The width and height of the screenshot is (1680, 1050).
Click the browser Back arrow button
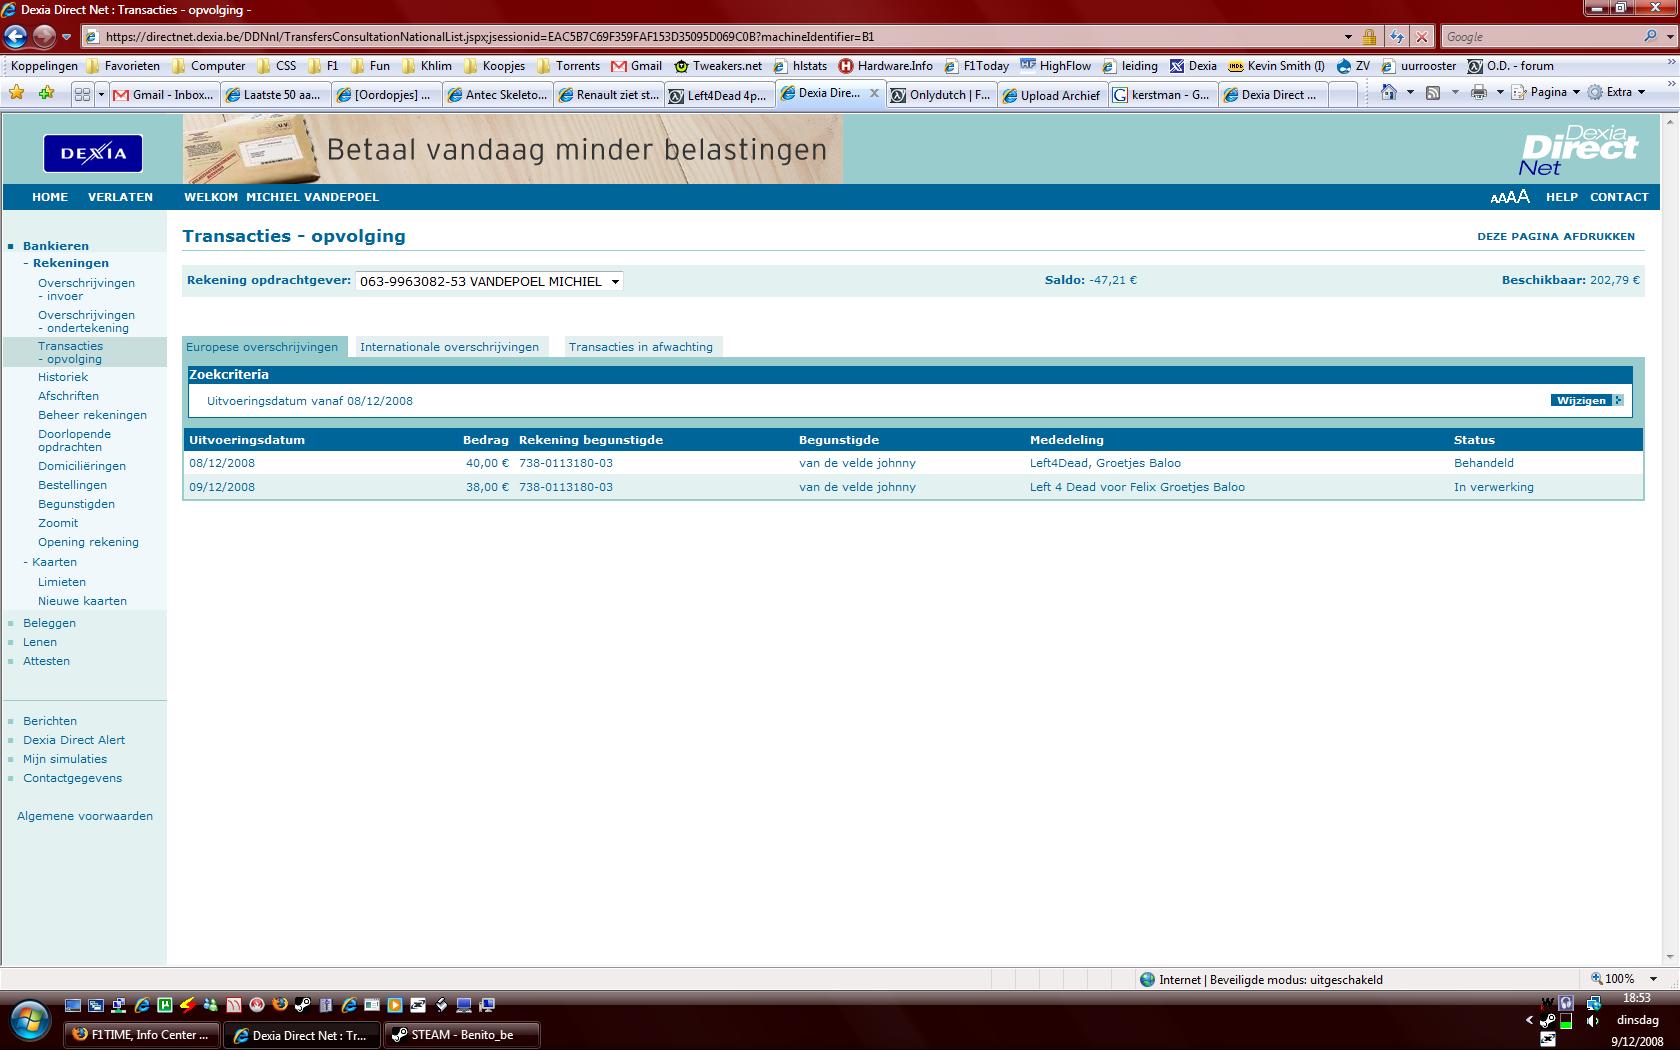coord(15,37)
